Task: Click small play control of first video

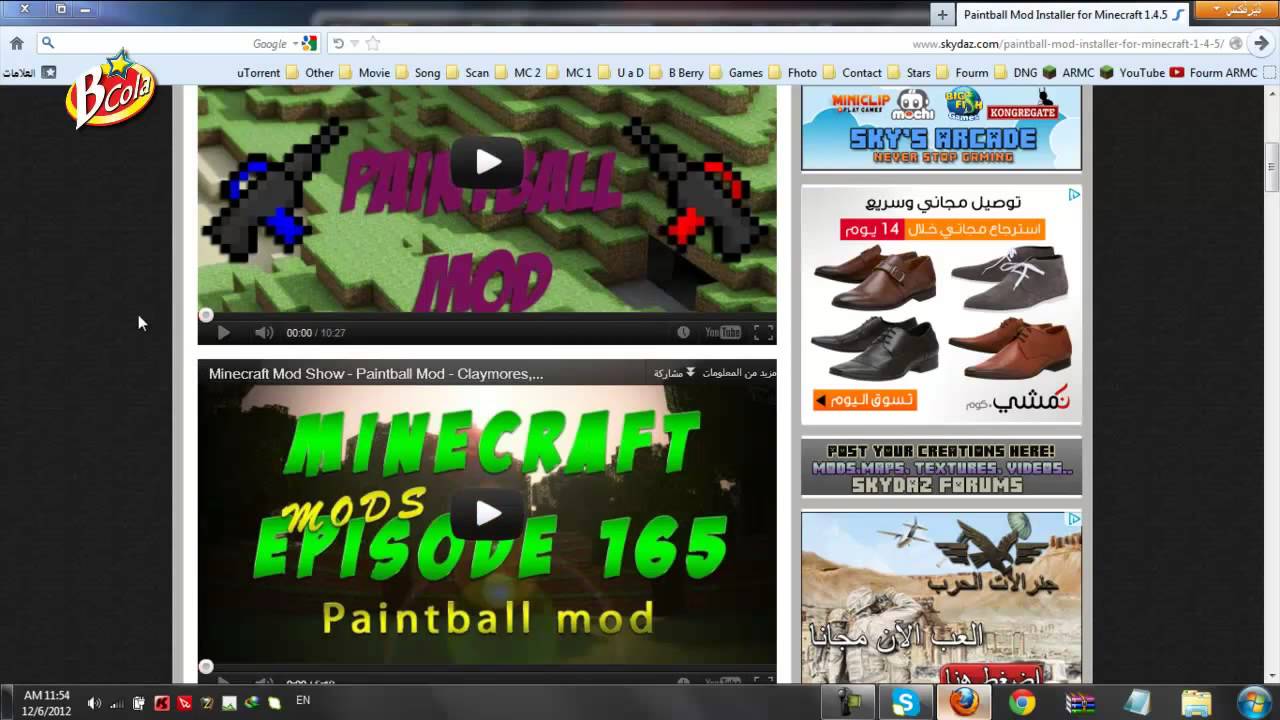Action: click(223, 332)
